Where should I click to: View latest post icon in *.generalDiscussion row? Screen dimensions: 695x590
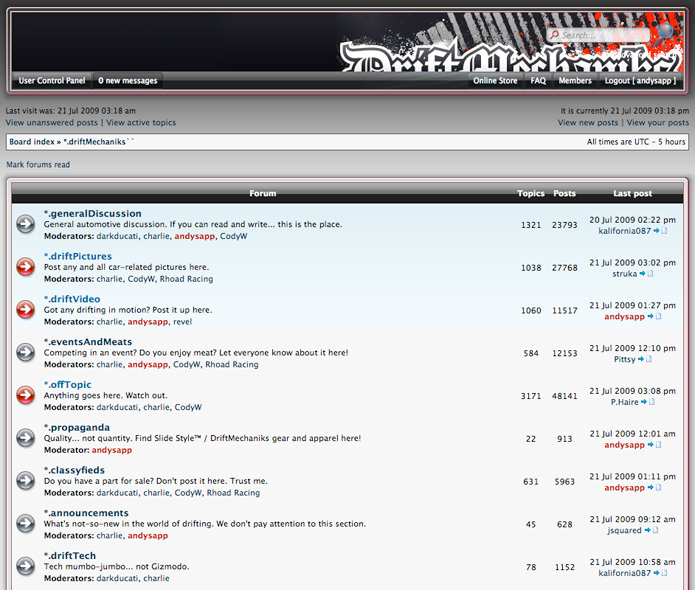click(x=660, y=231)
